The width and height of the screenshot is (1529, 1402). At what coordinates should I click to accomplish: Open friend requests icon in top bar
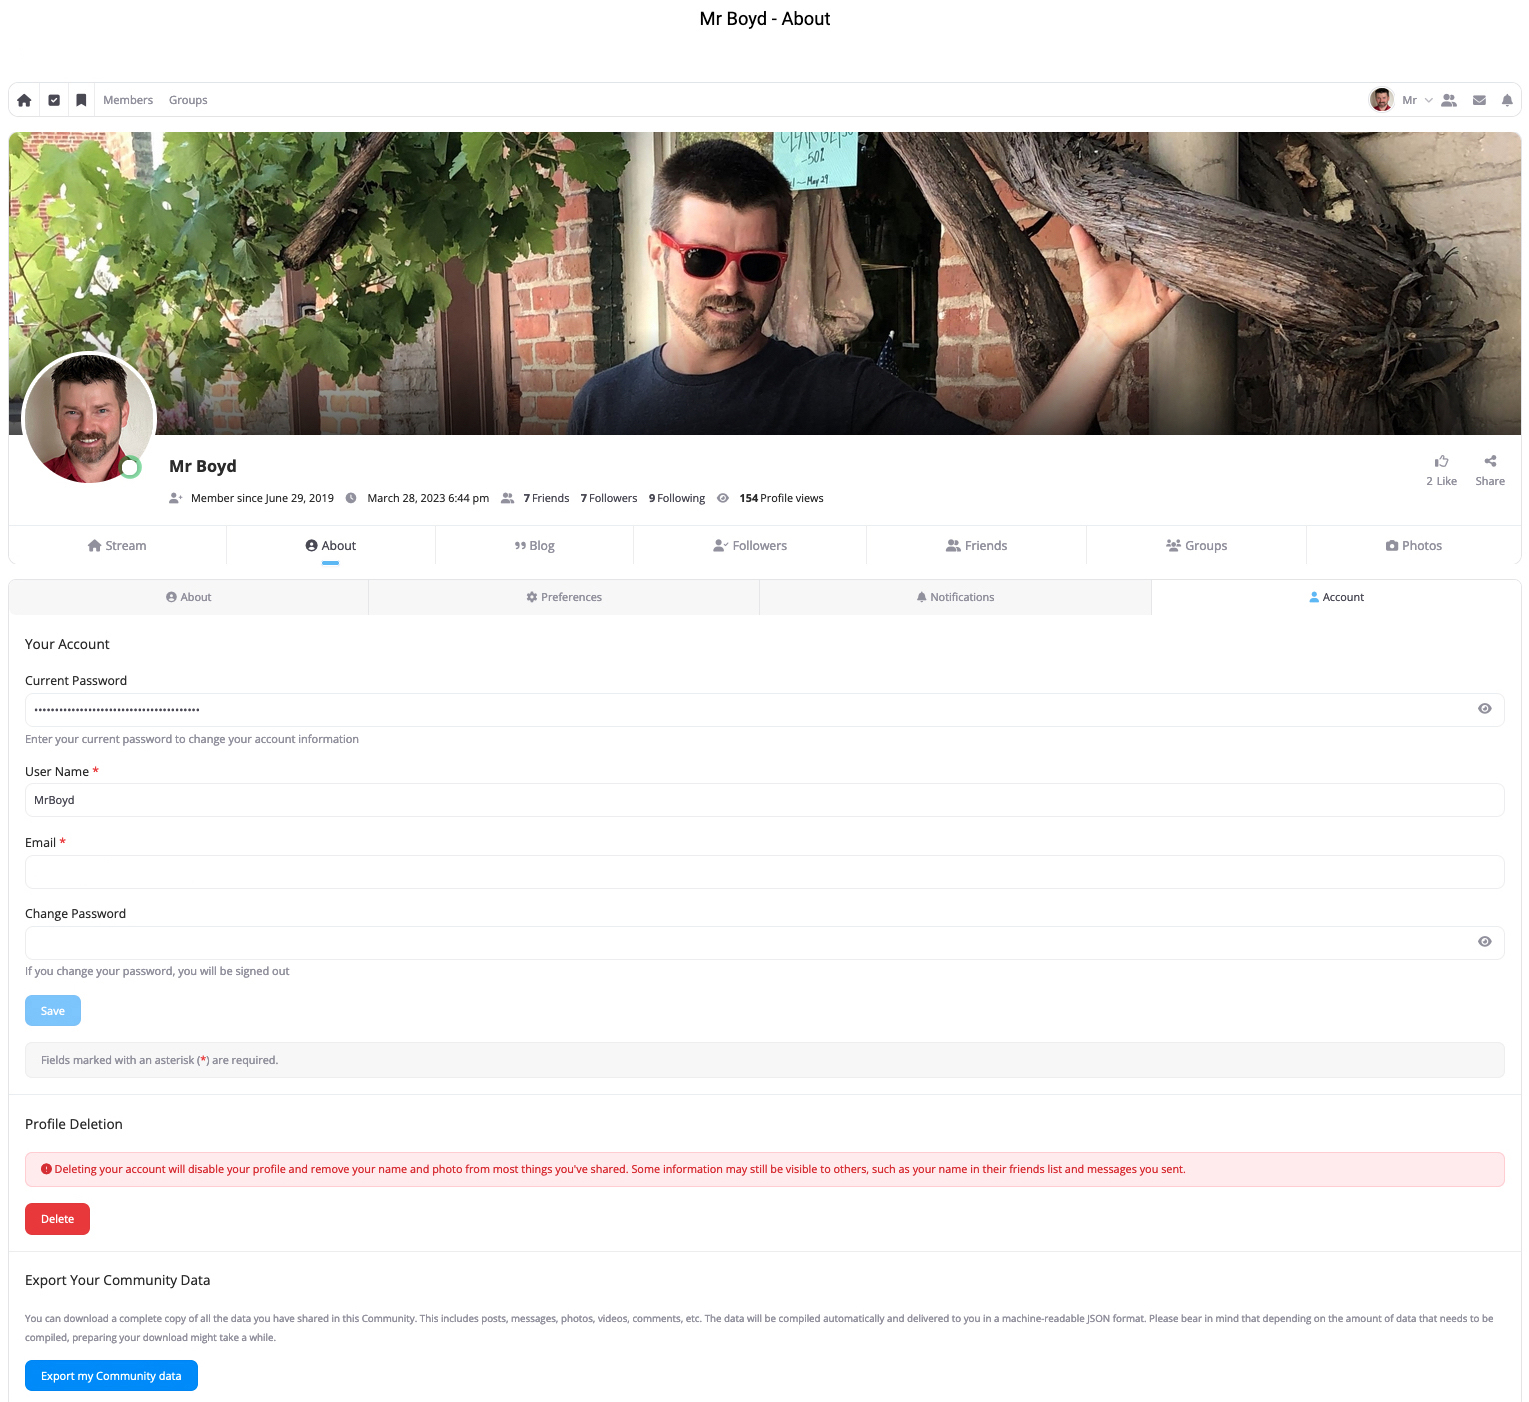coord(1449,100)
